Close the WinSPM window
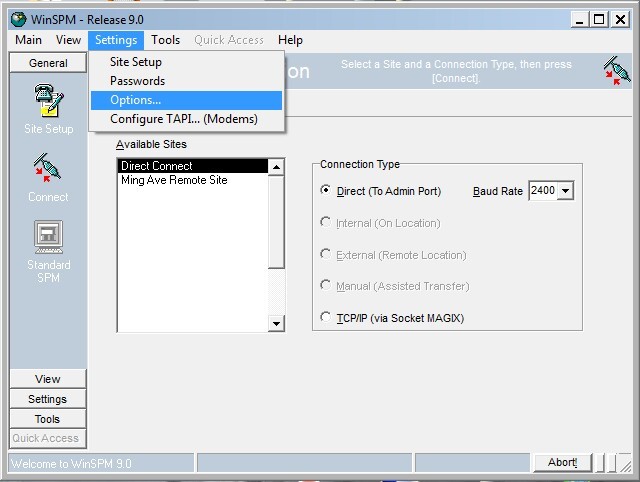 pos(620,20)
